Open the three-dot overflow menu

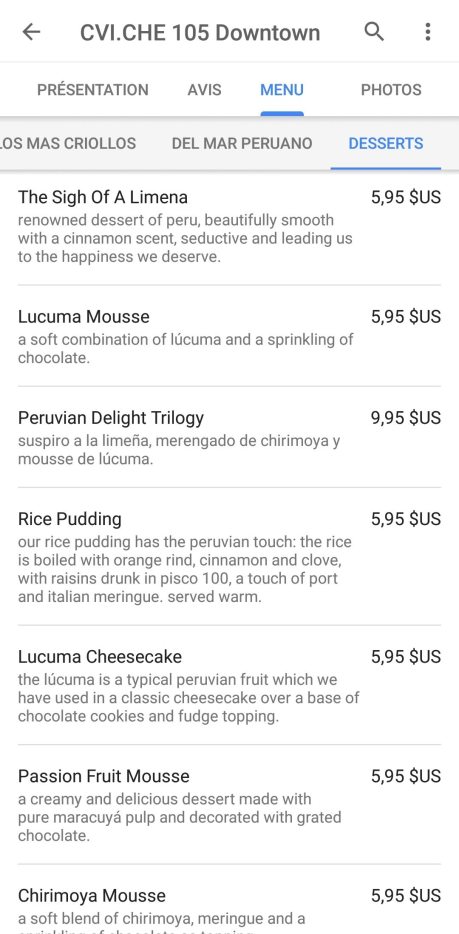427,32
